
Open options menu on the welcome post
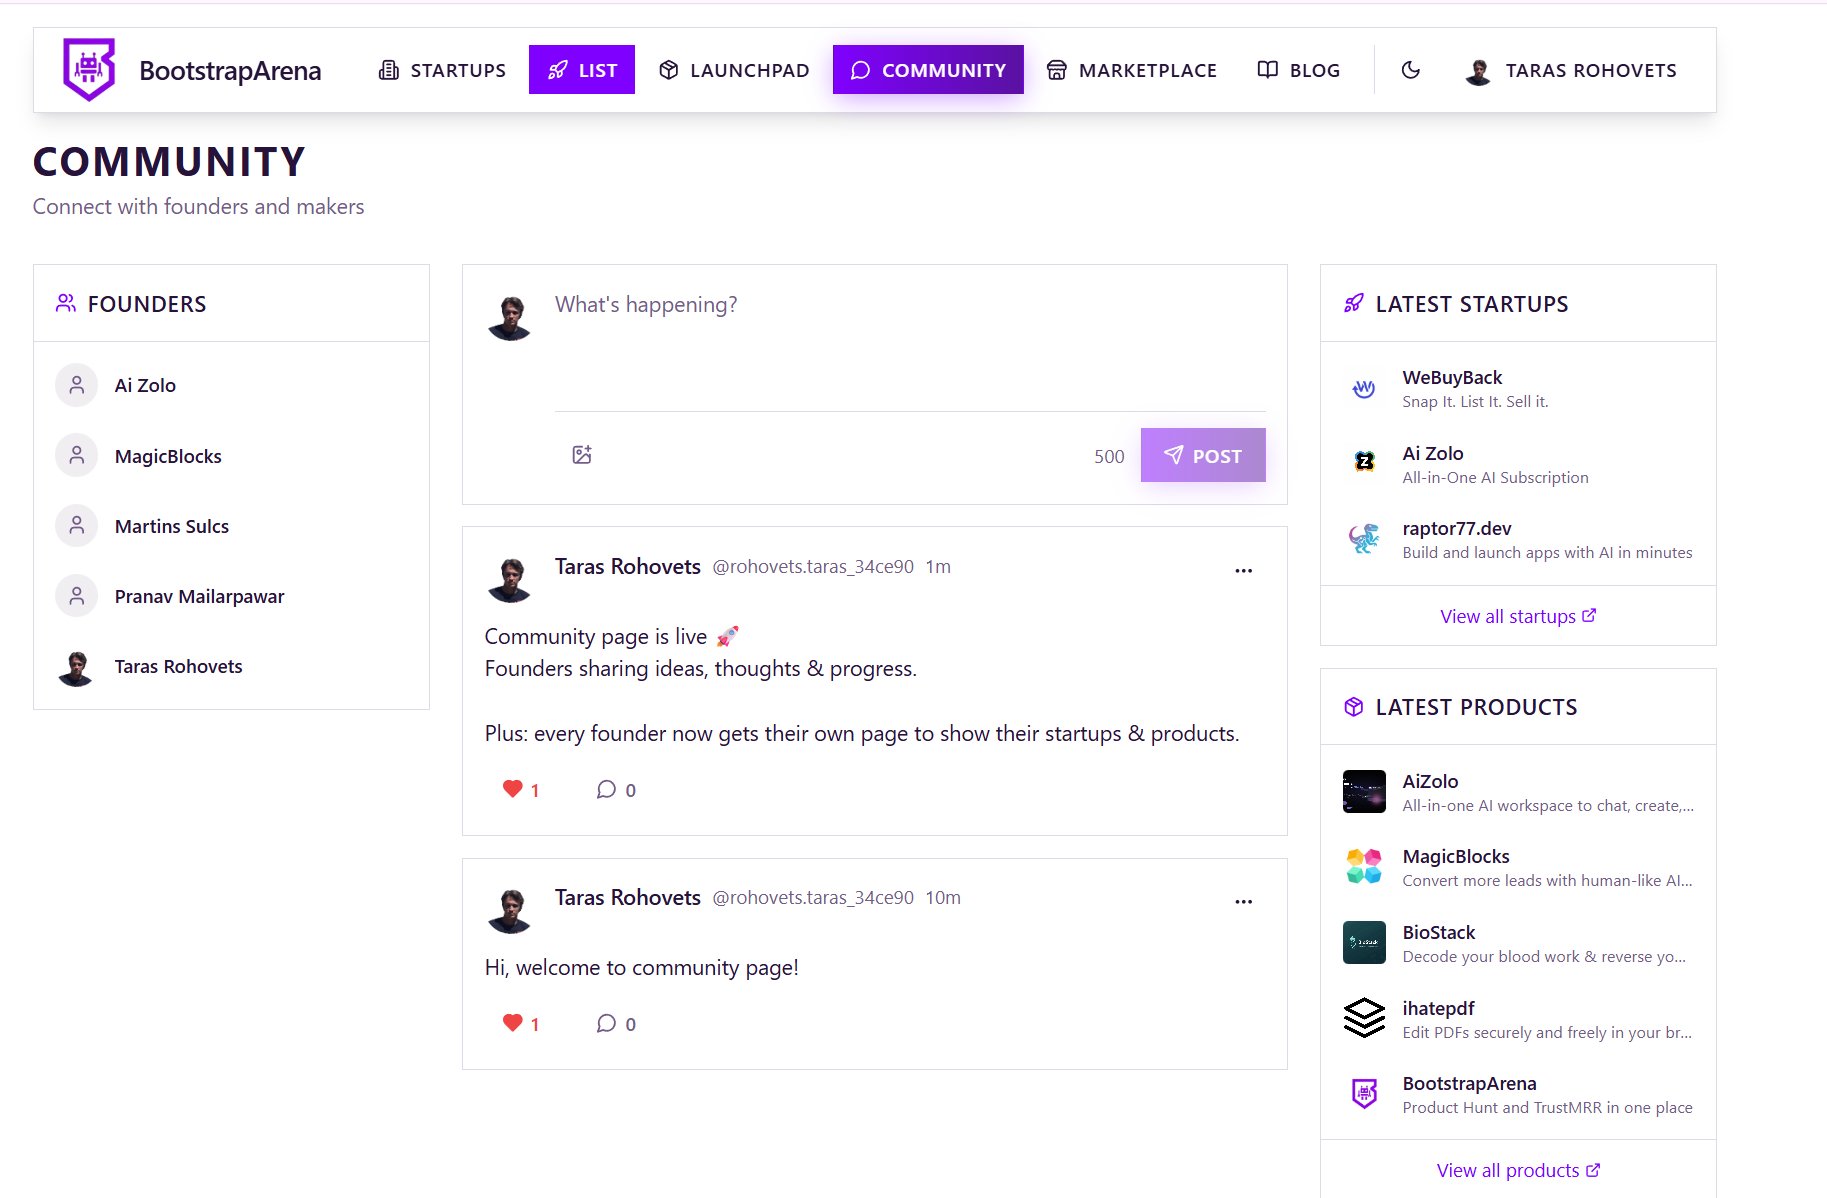click(x=1243, y=901)
